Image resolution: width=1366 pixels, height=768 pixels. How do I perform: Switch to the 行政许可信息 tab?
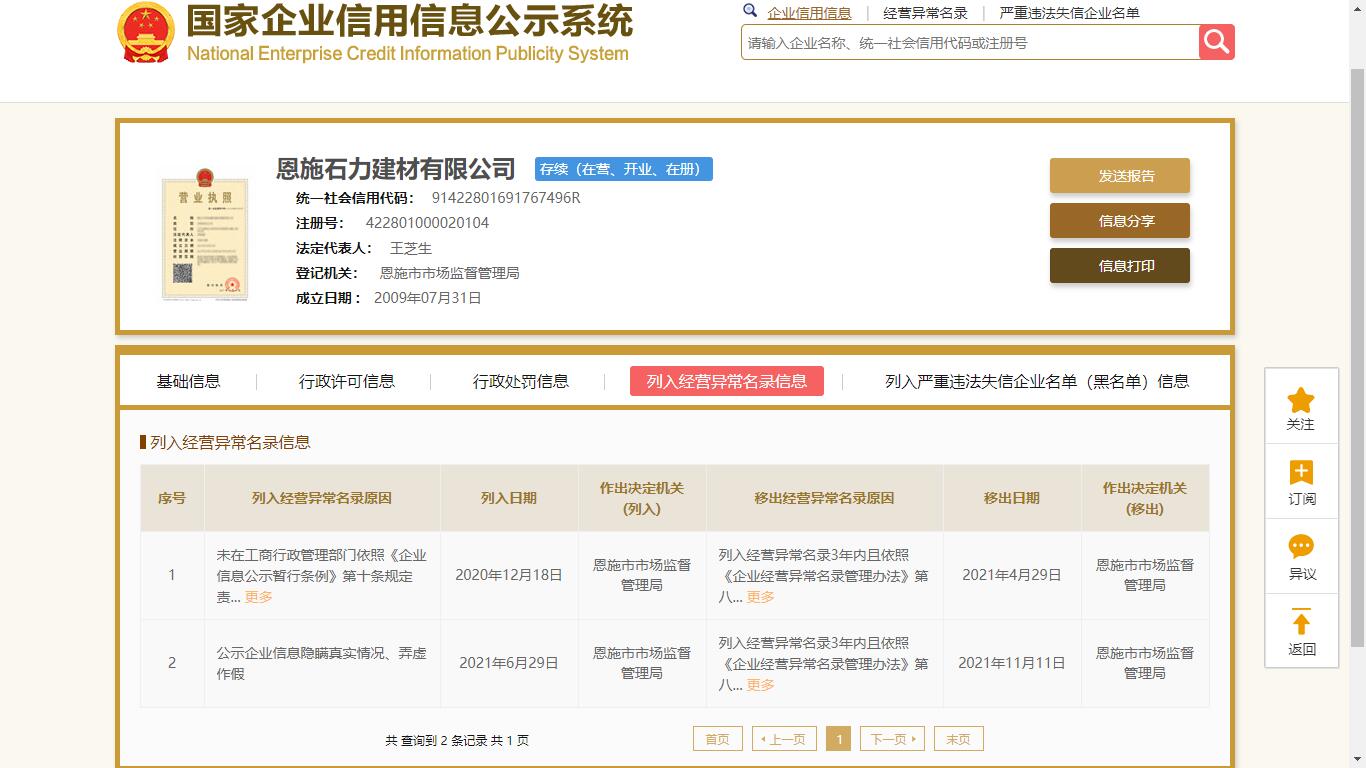[x=346, y=381]
